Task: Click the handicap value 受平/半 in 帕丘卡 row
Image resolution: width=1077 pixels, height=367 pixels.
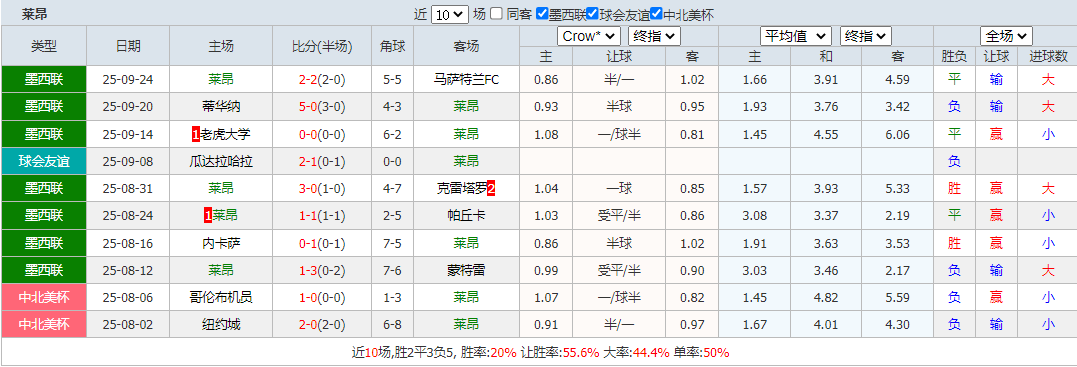Action: click(619, 216)
